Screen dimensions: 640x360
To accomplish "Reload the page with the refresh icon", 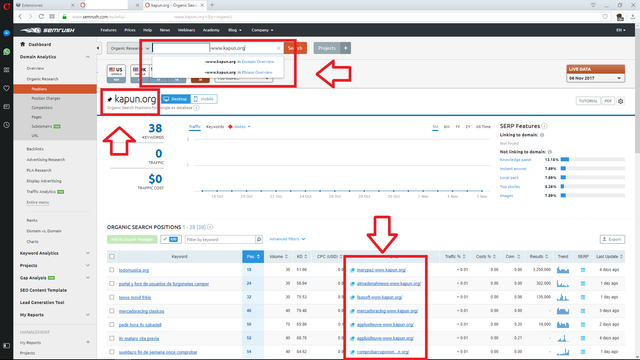I will pyautogui.click(x=41, y=17).
